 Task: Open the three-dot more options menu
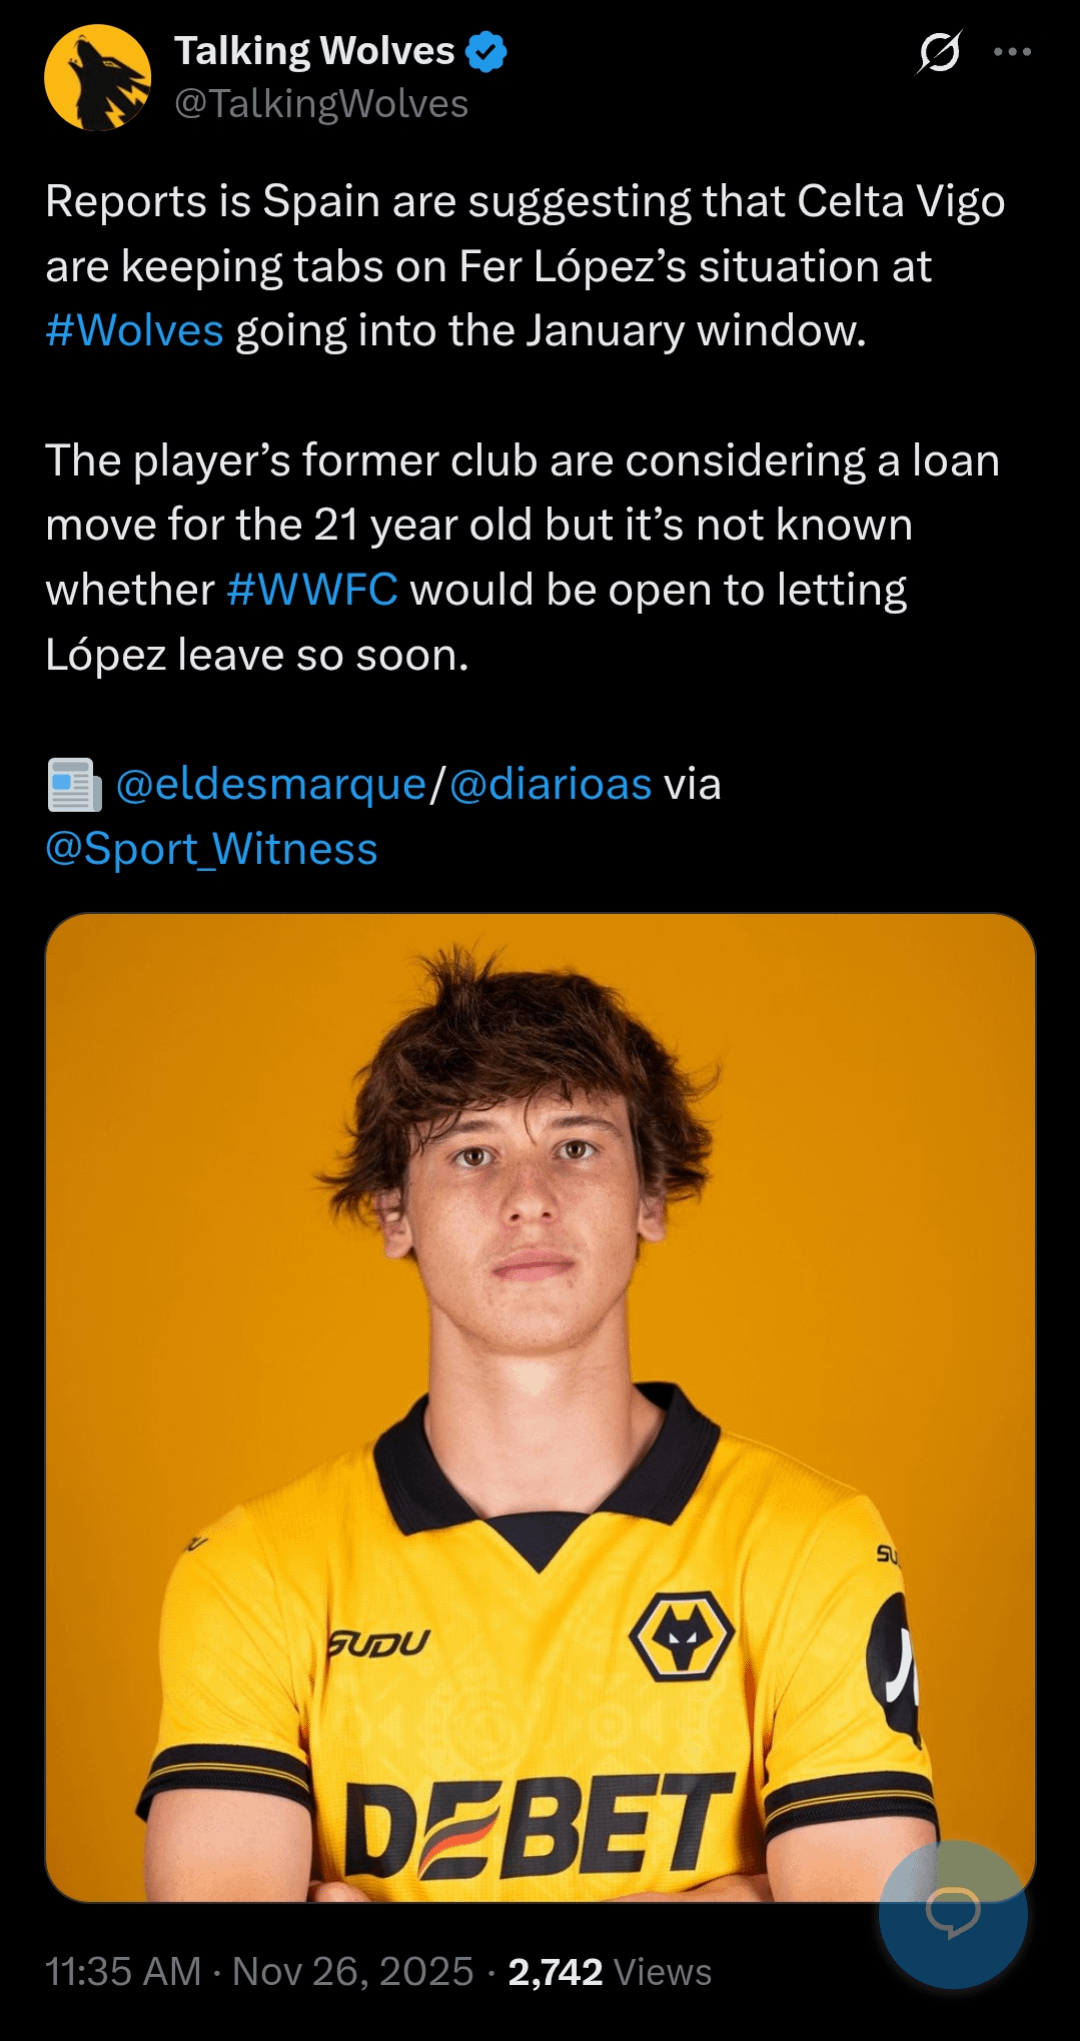(x=1012, y=52)
